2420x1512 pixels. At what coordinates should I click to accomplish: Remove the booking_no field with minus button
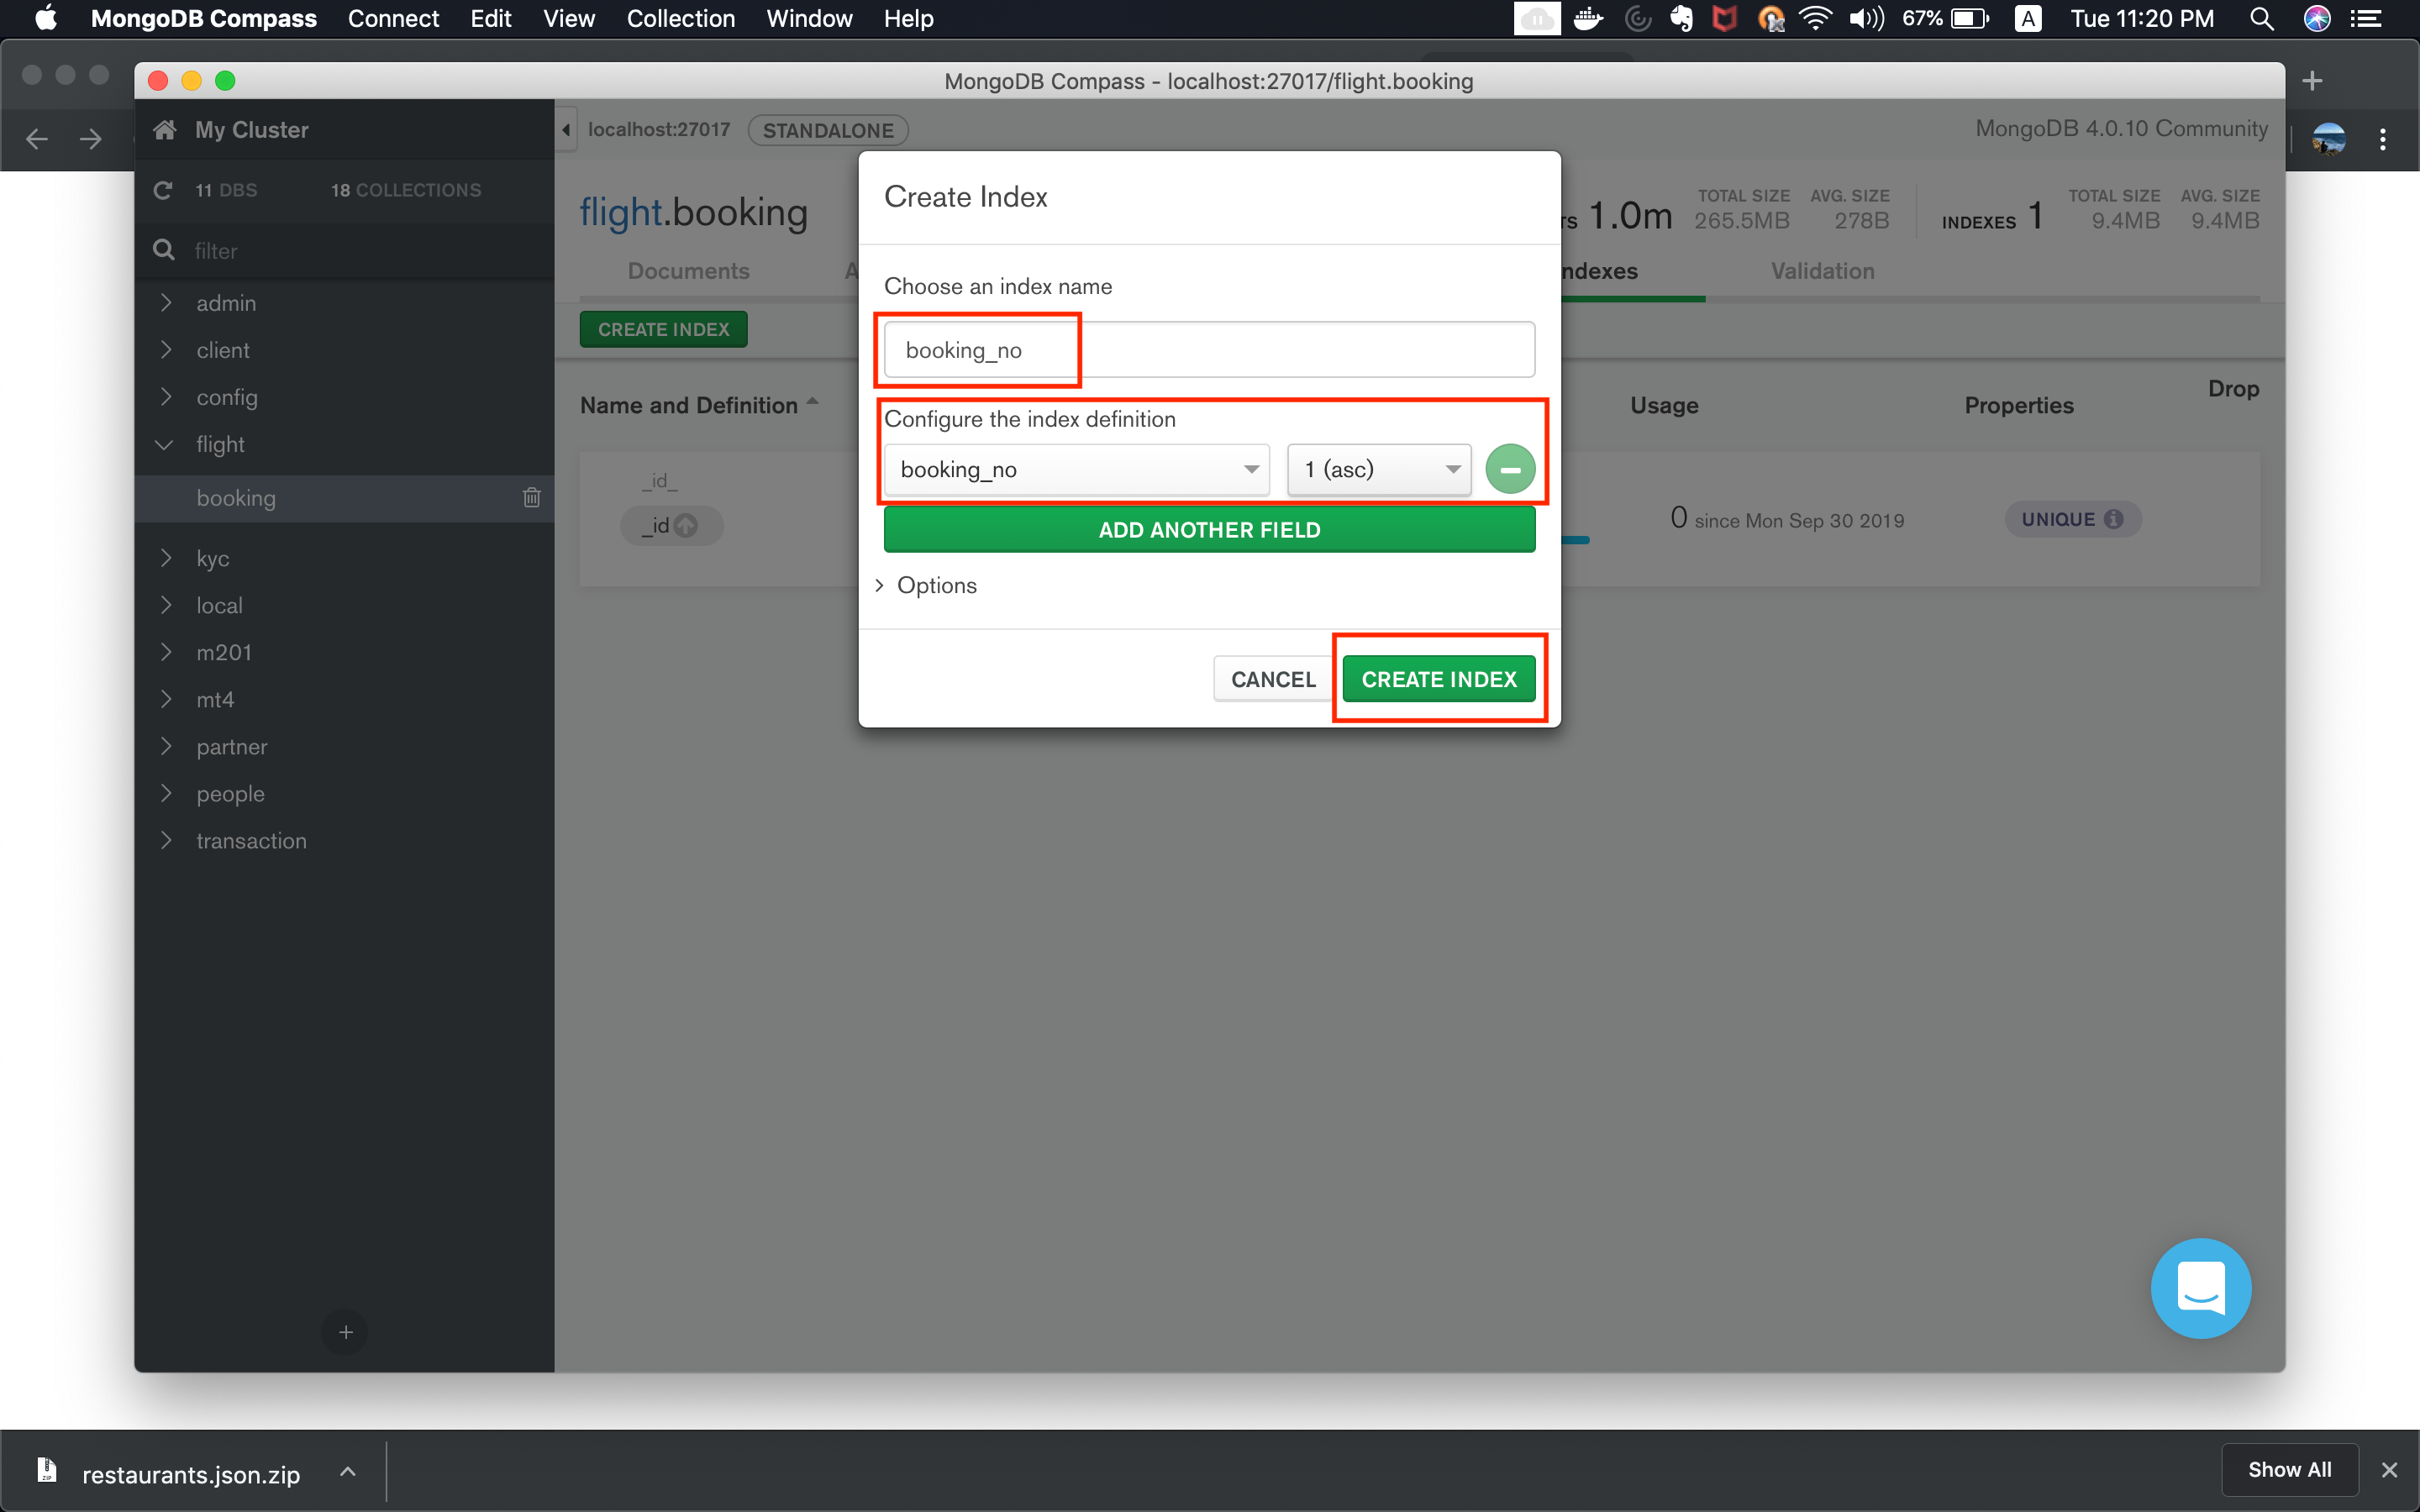[x=1510, y=468]
